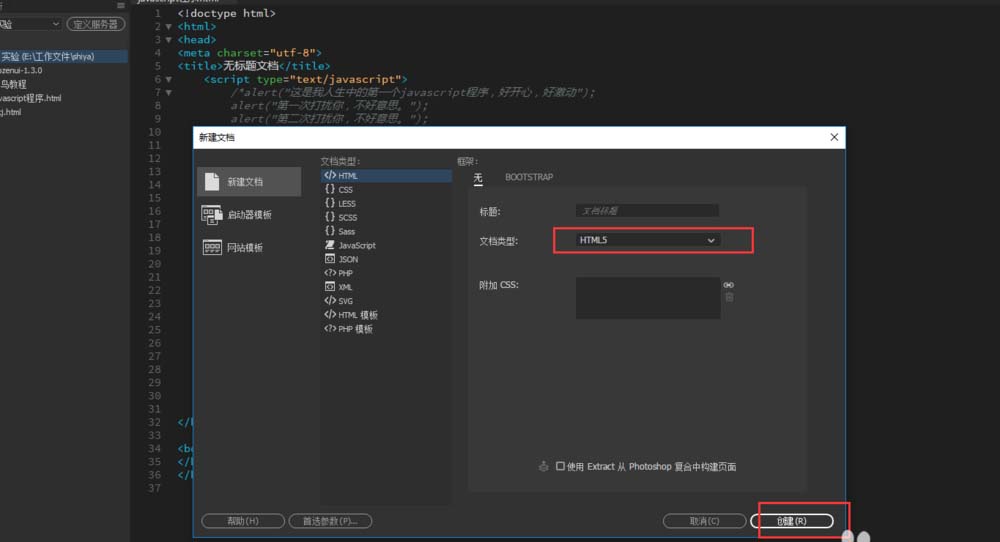This screenshot has height=542, width=1000.
Task: Enable the Extract from Photoshop checkbox
Action: (560, 467)
